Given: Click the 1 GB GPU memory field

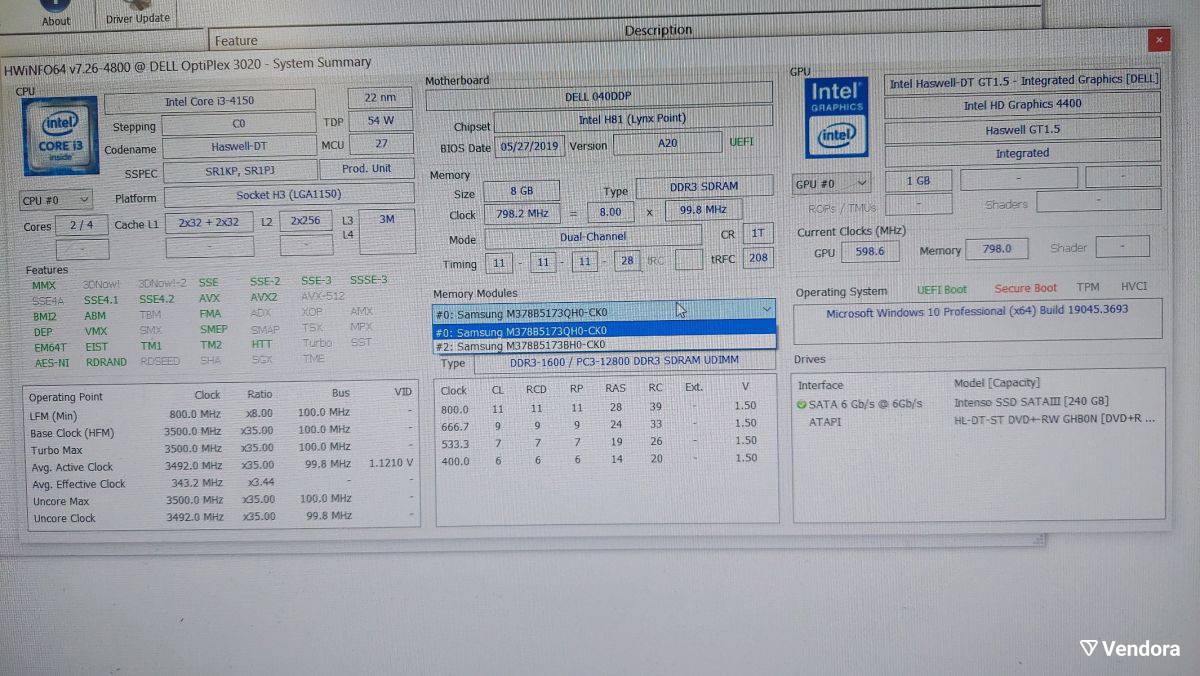Looking at the screenshot, I should click(x=917, y=181).
